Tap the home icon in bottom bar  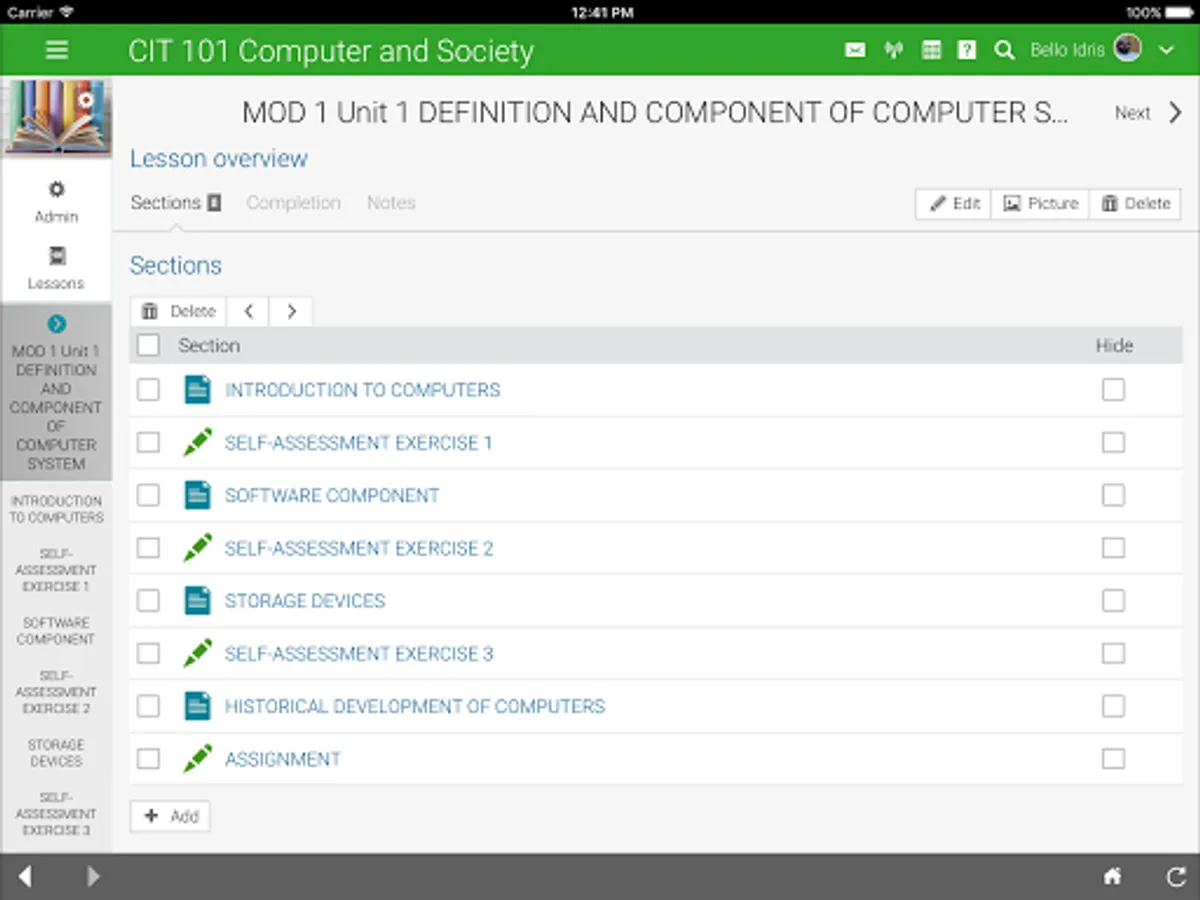coord(1112,877)
